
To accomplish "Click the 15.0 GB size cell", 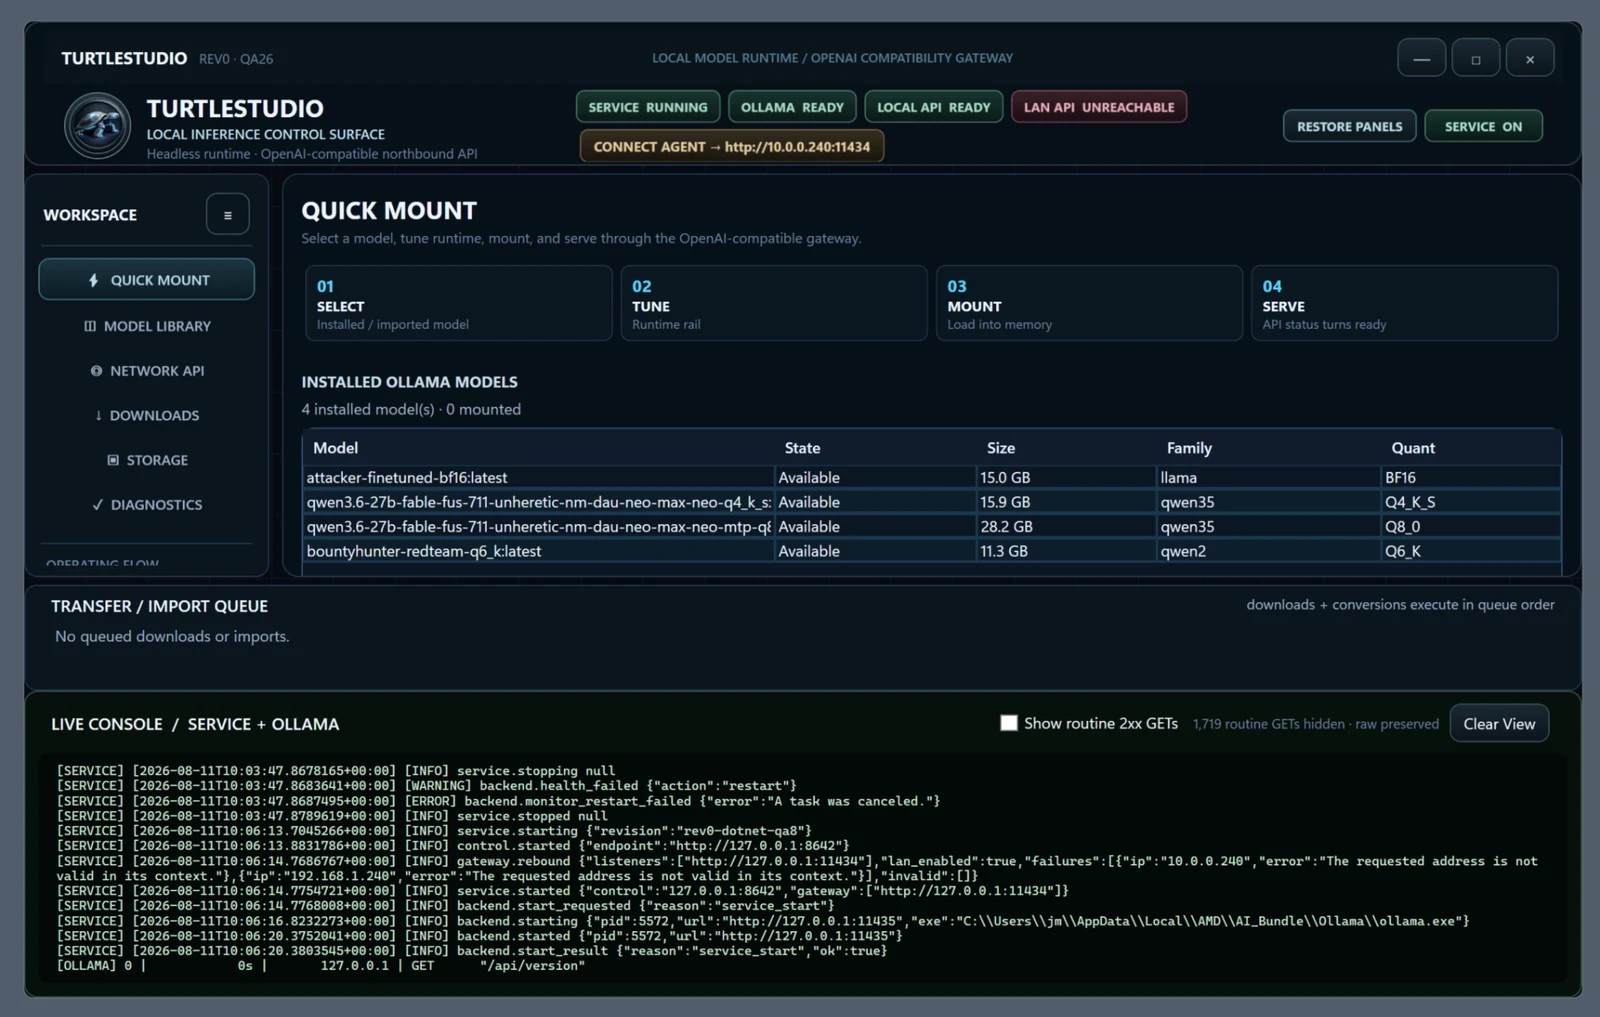I will click(x=1065, y=478).
